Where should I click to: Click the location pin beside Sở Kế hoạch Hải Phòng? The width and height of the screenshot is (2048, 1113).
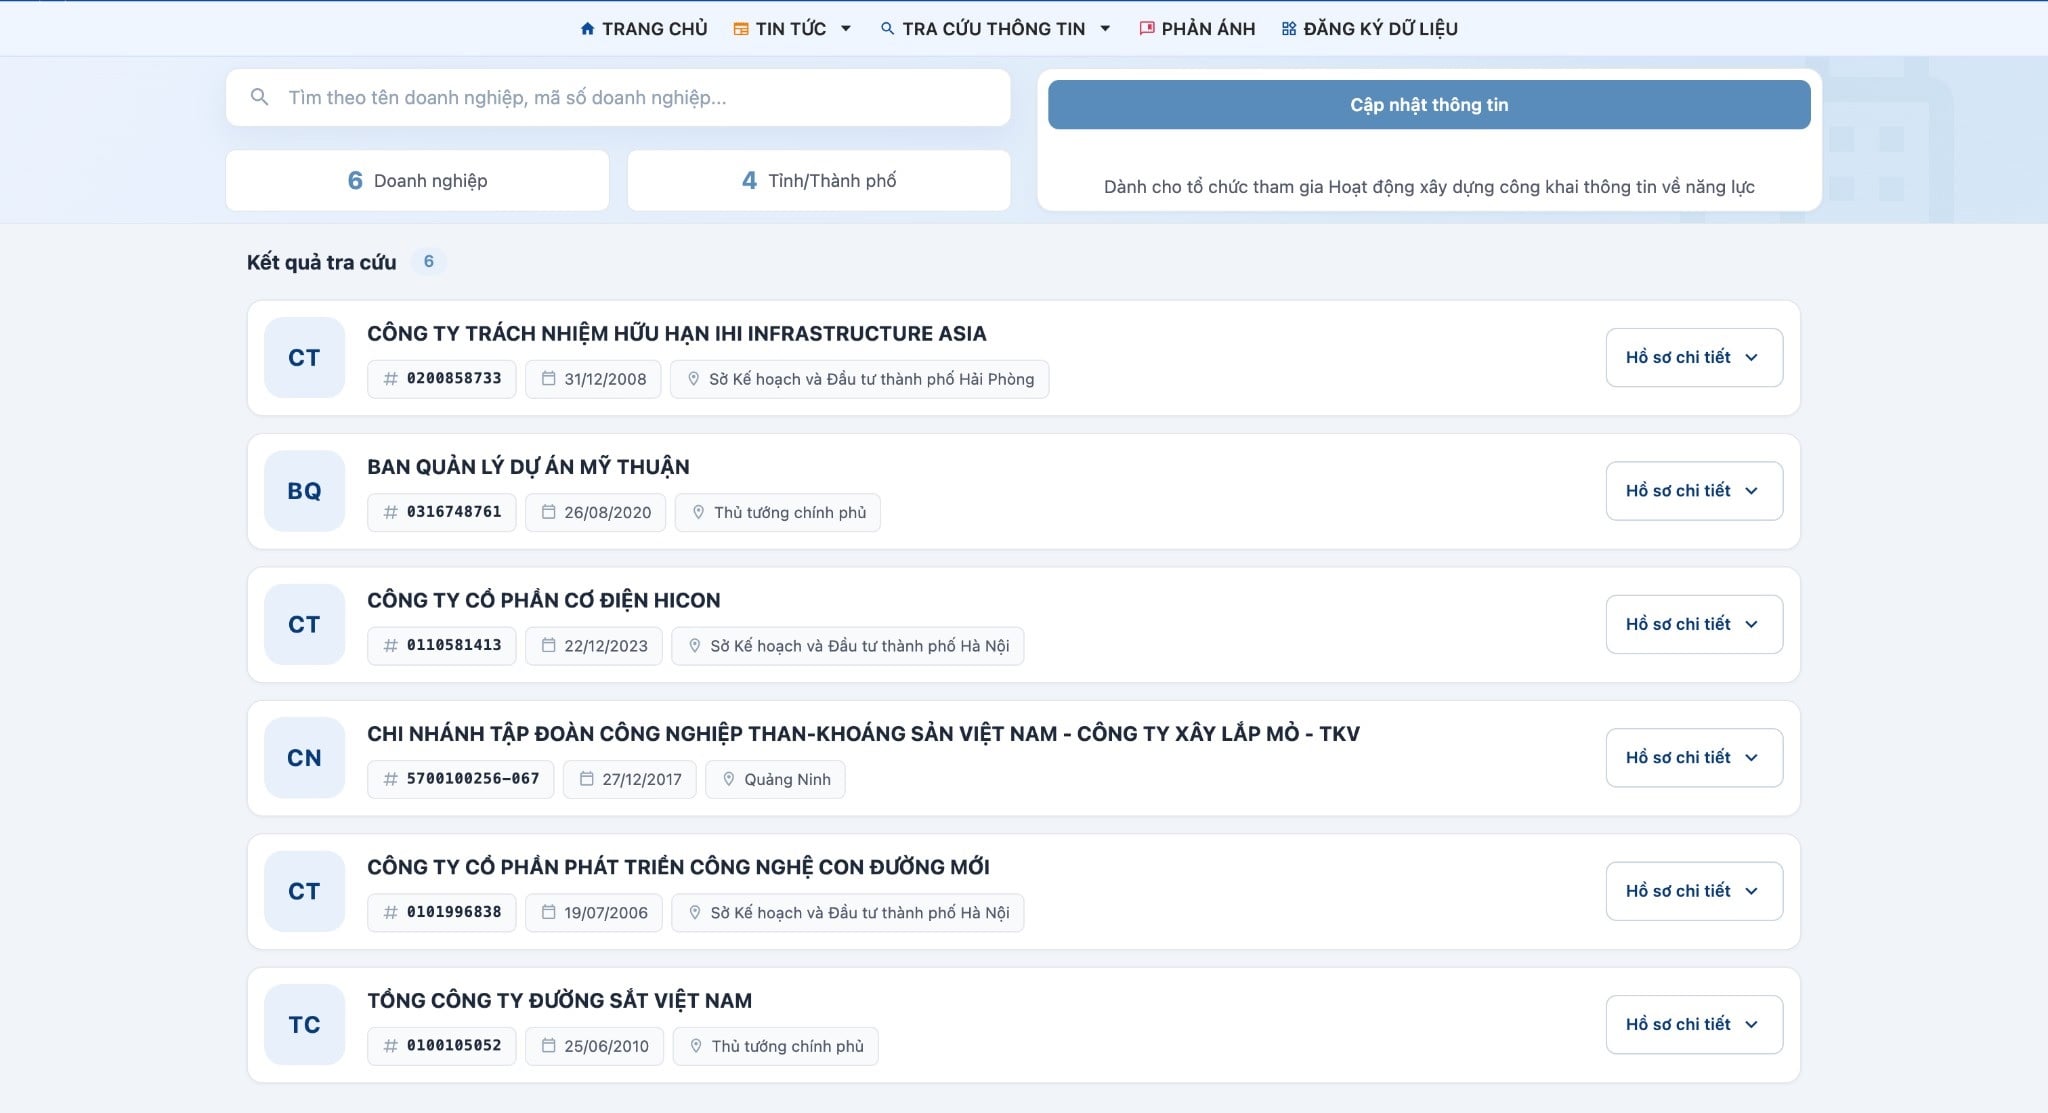[693, 379]
